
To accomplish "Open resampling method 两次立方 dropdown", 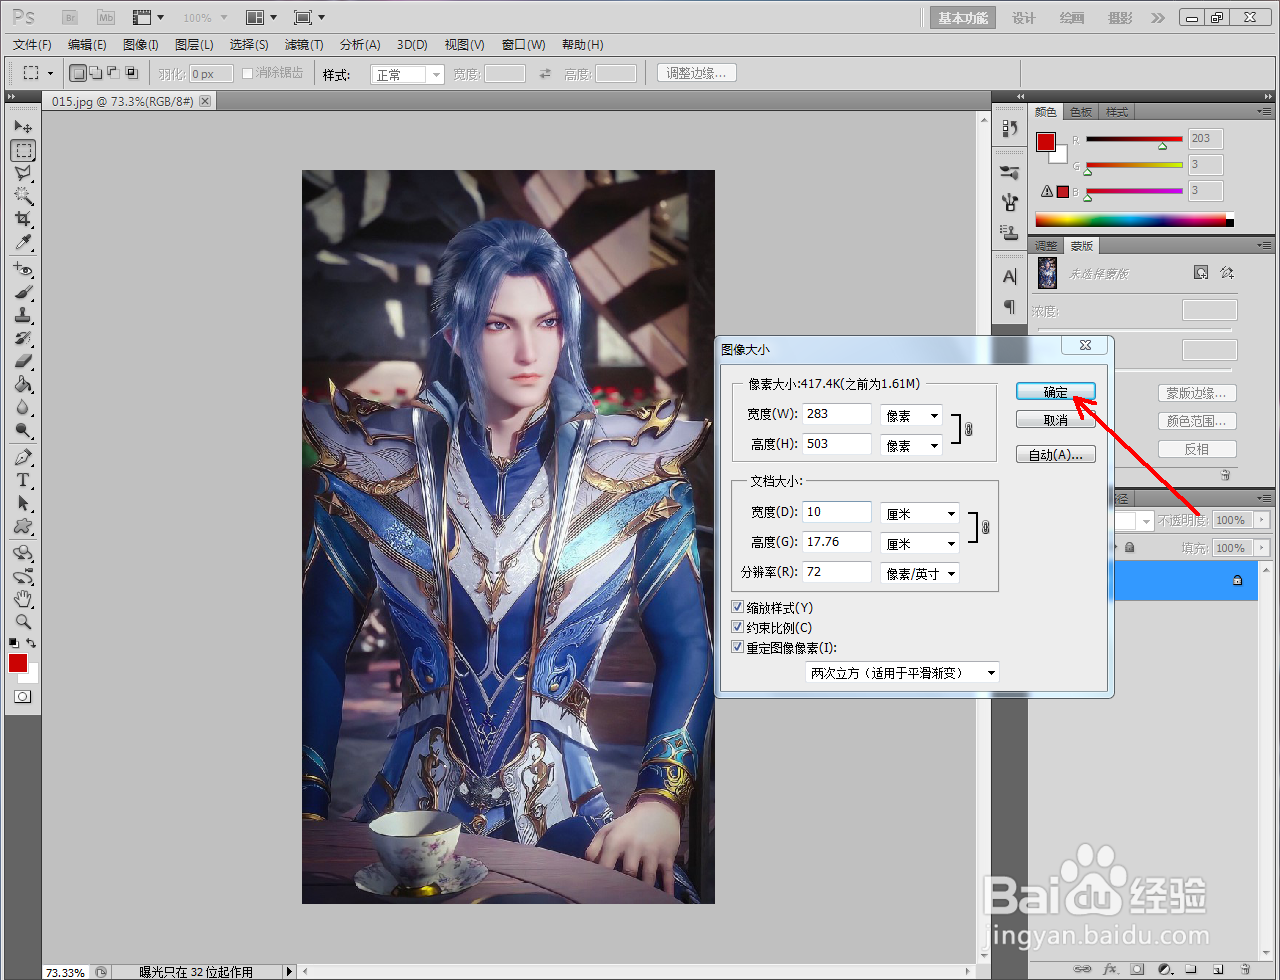I will [902, 673].
